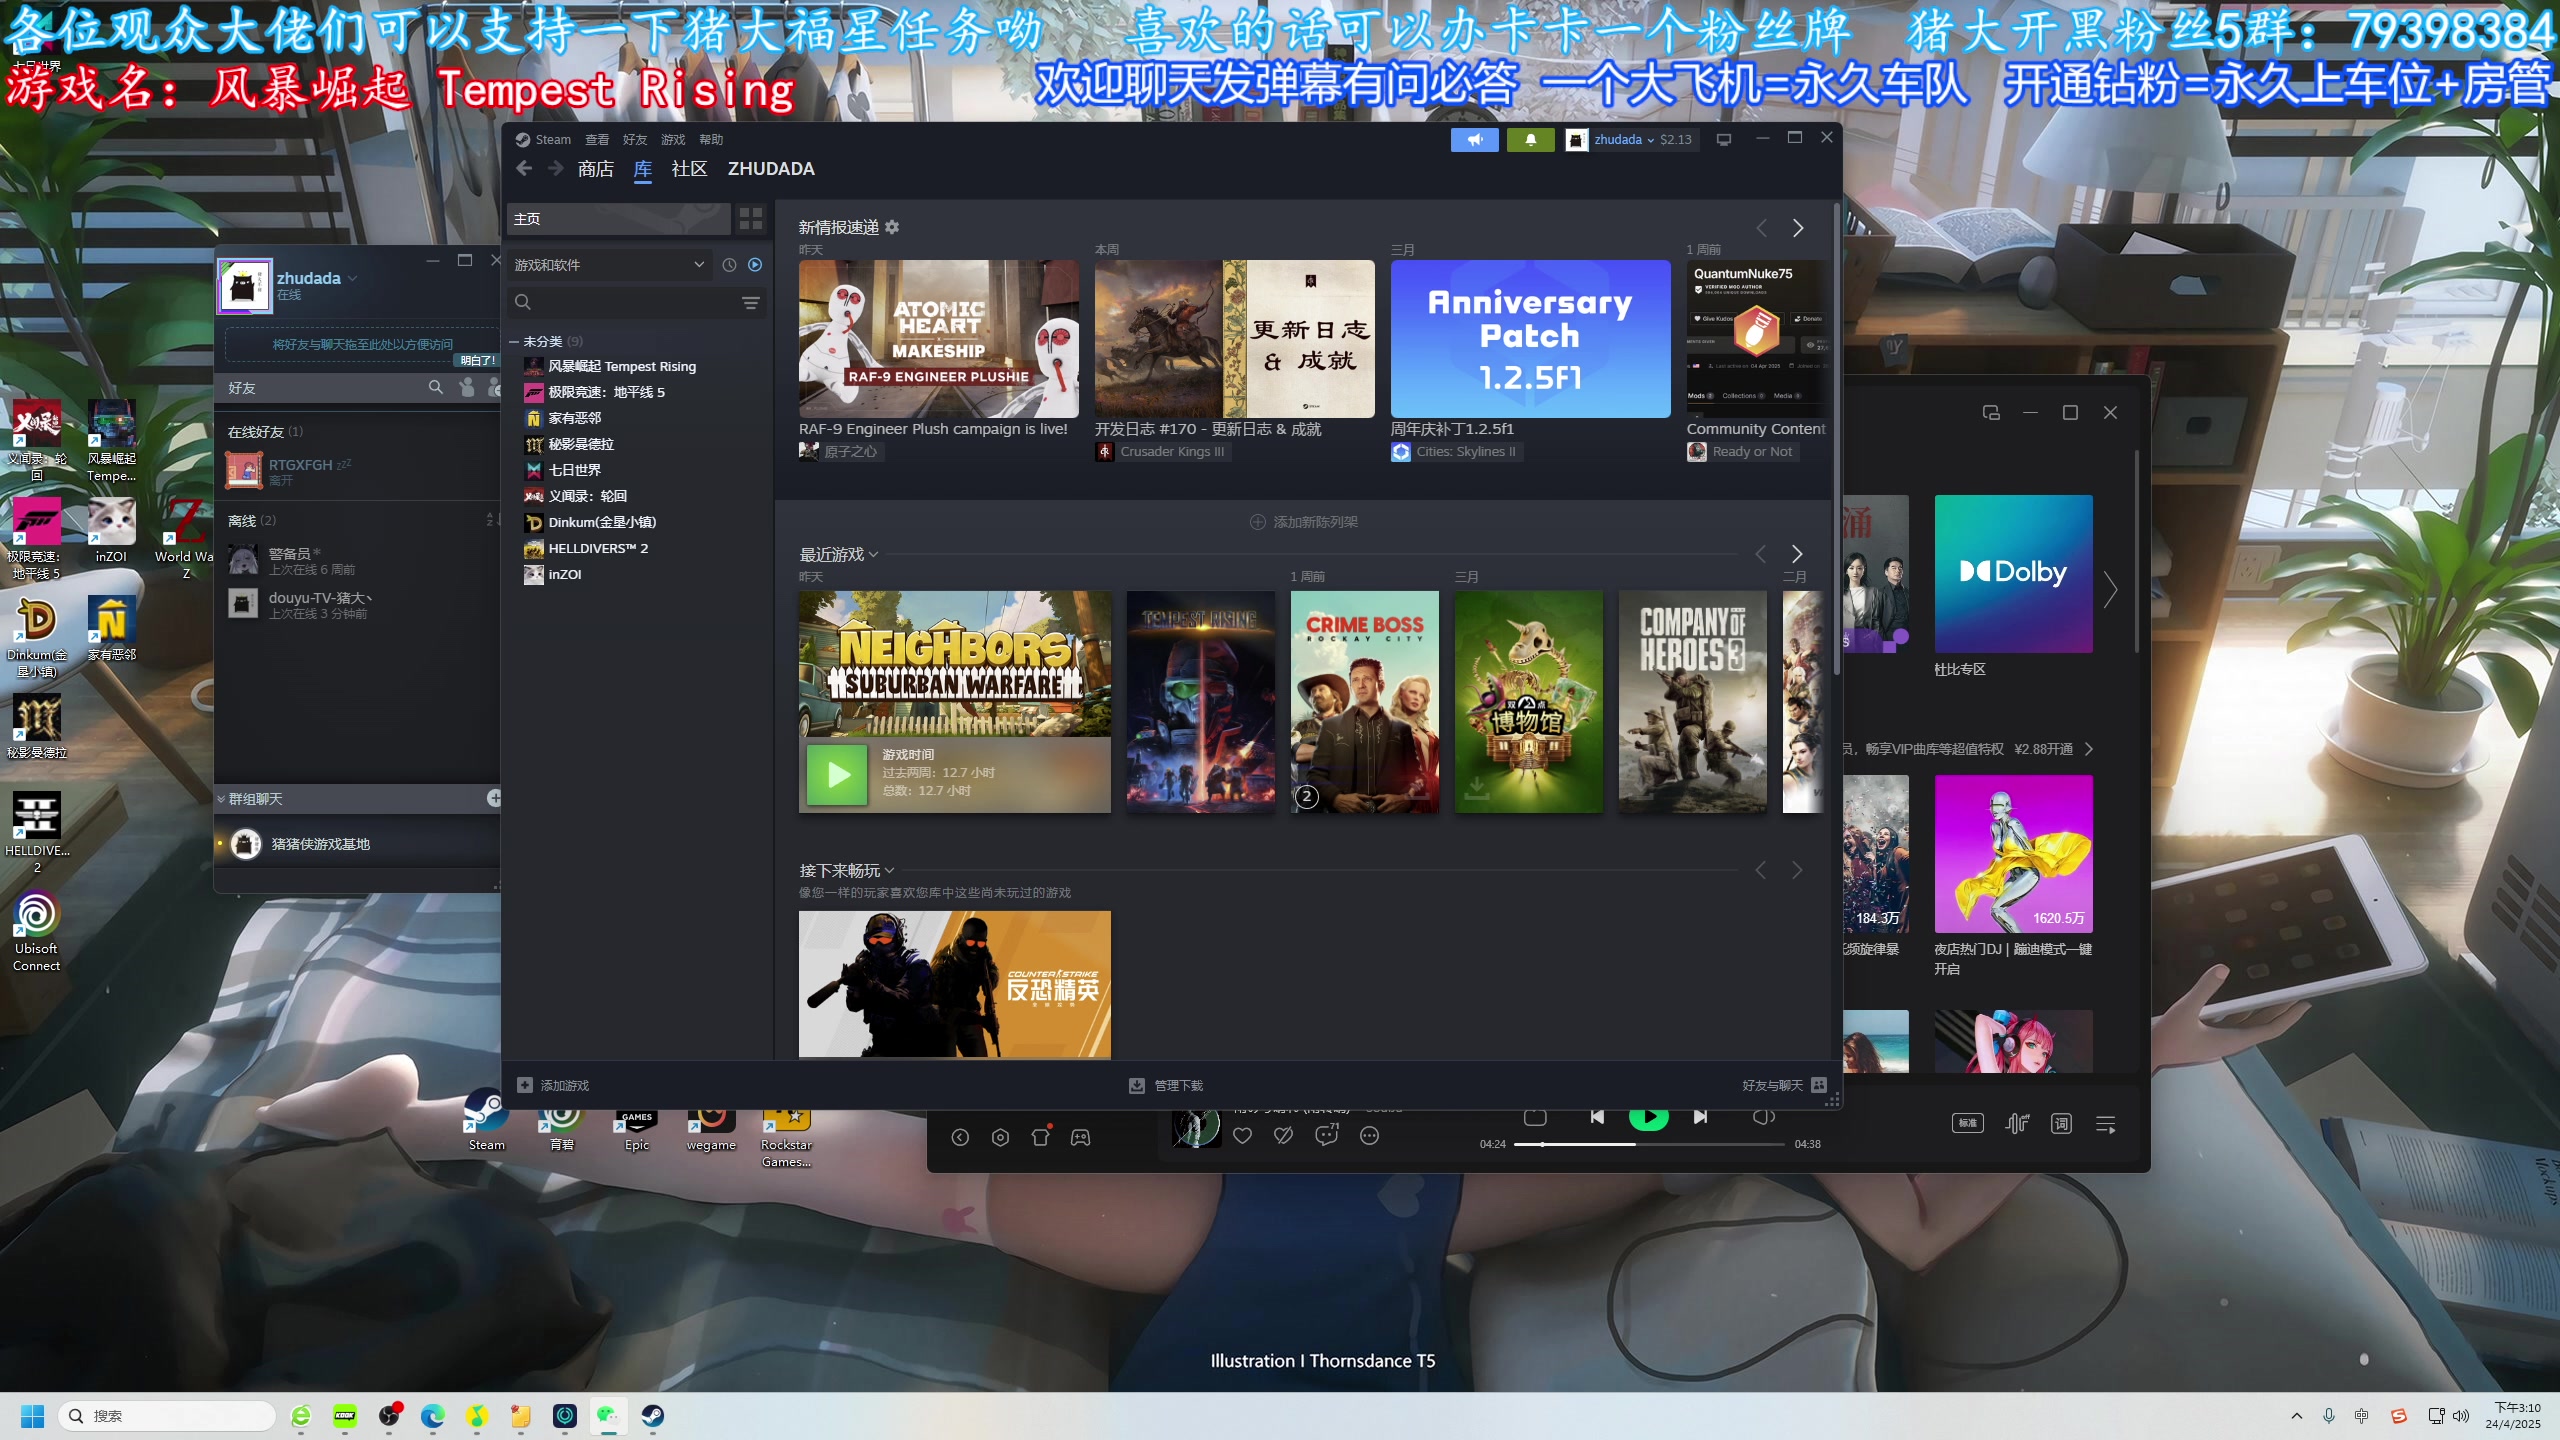The image size is (2560, 1440).
Task: Open the 游戏和软件 filter dropdown
Action: tap(609, 265)
